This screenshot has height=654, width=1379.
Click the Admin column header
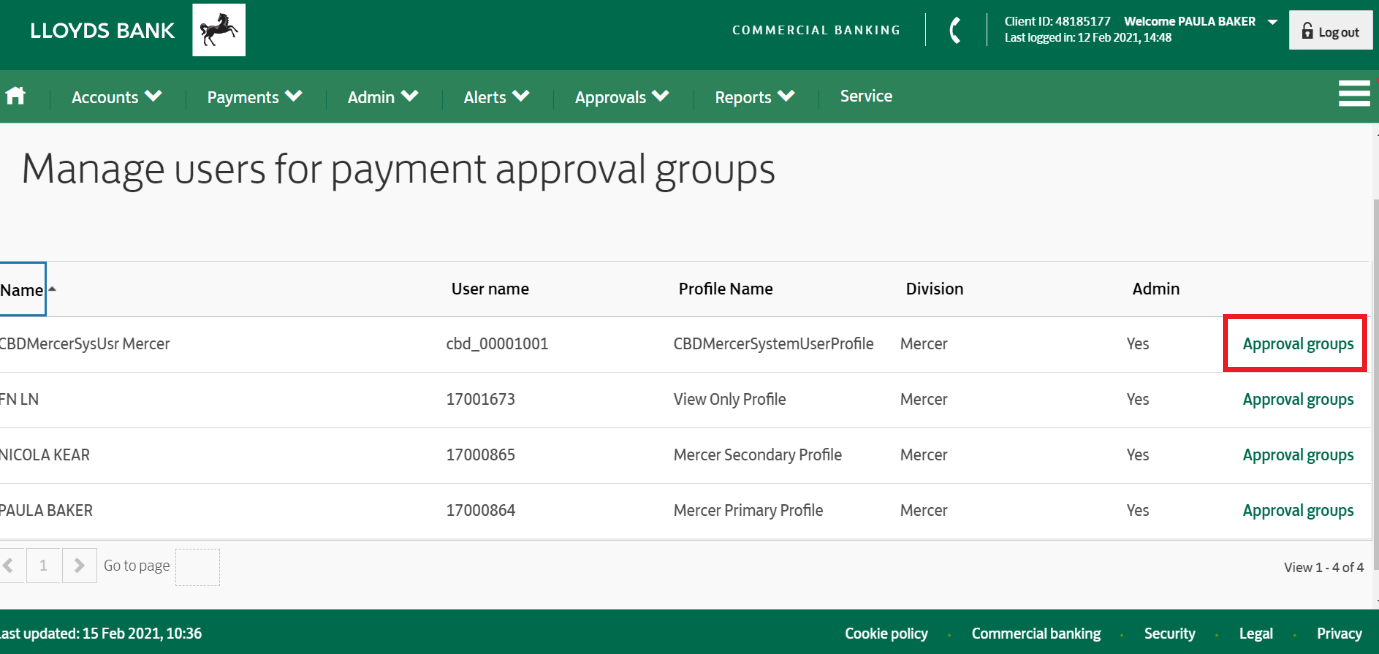click(x=1156, y=289)
